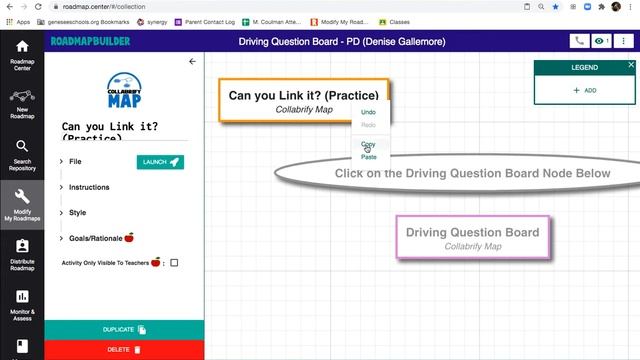Open the Chrome three-dot menu

(x=631, y=7)
